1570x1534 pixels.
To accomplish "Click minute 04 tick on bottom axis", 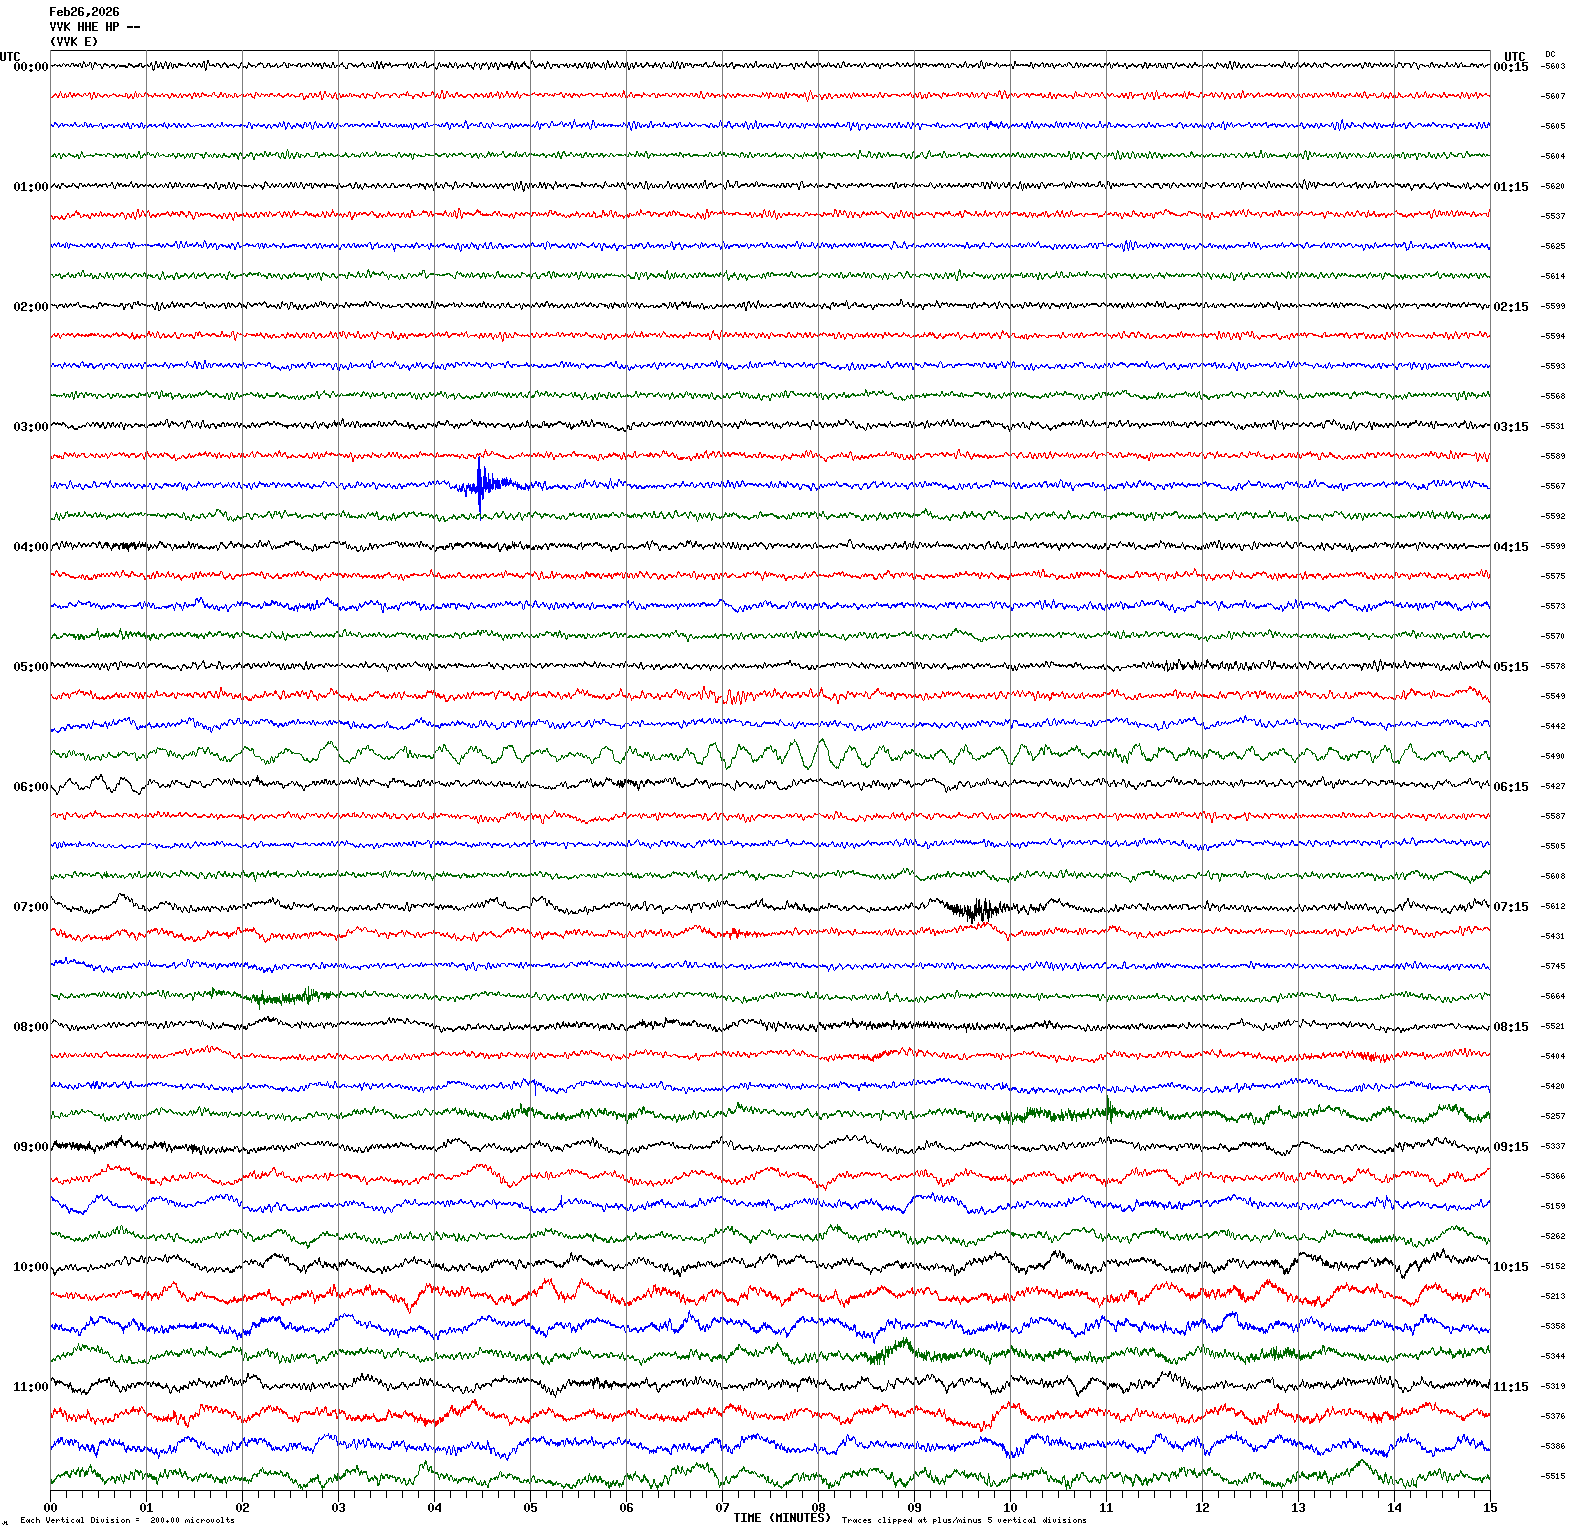I will click(434, 1508).
